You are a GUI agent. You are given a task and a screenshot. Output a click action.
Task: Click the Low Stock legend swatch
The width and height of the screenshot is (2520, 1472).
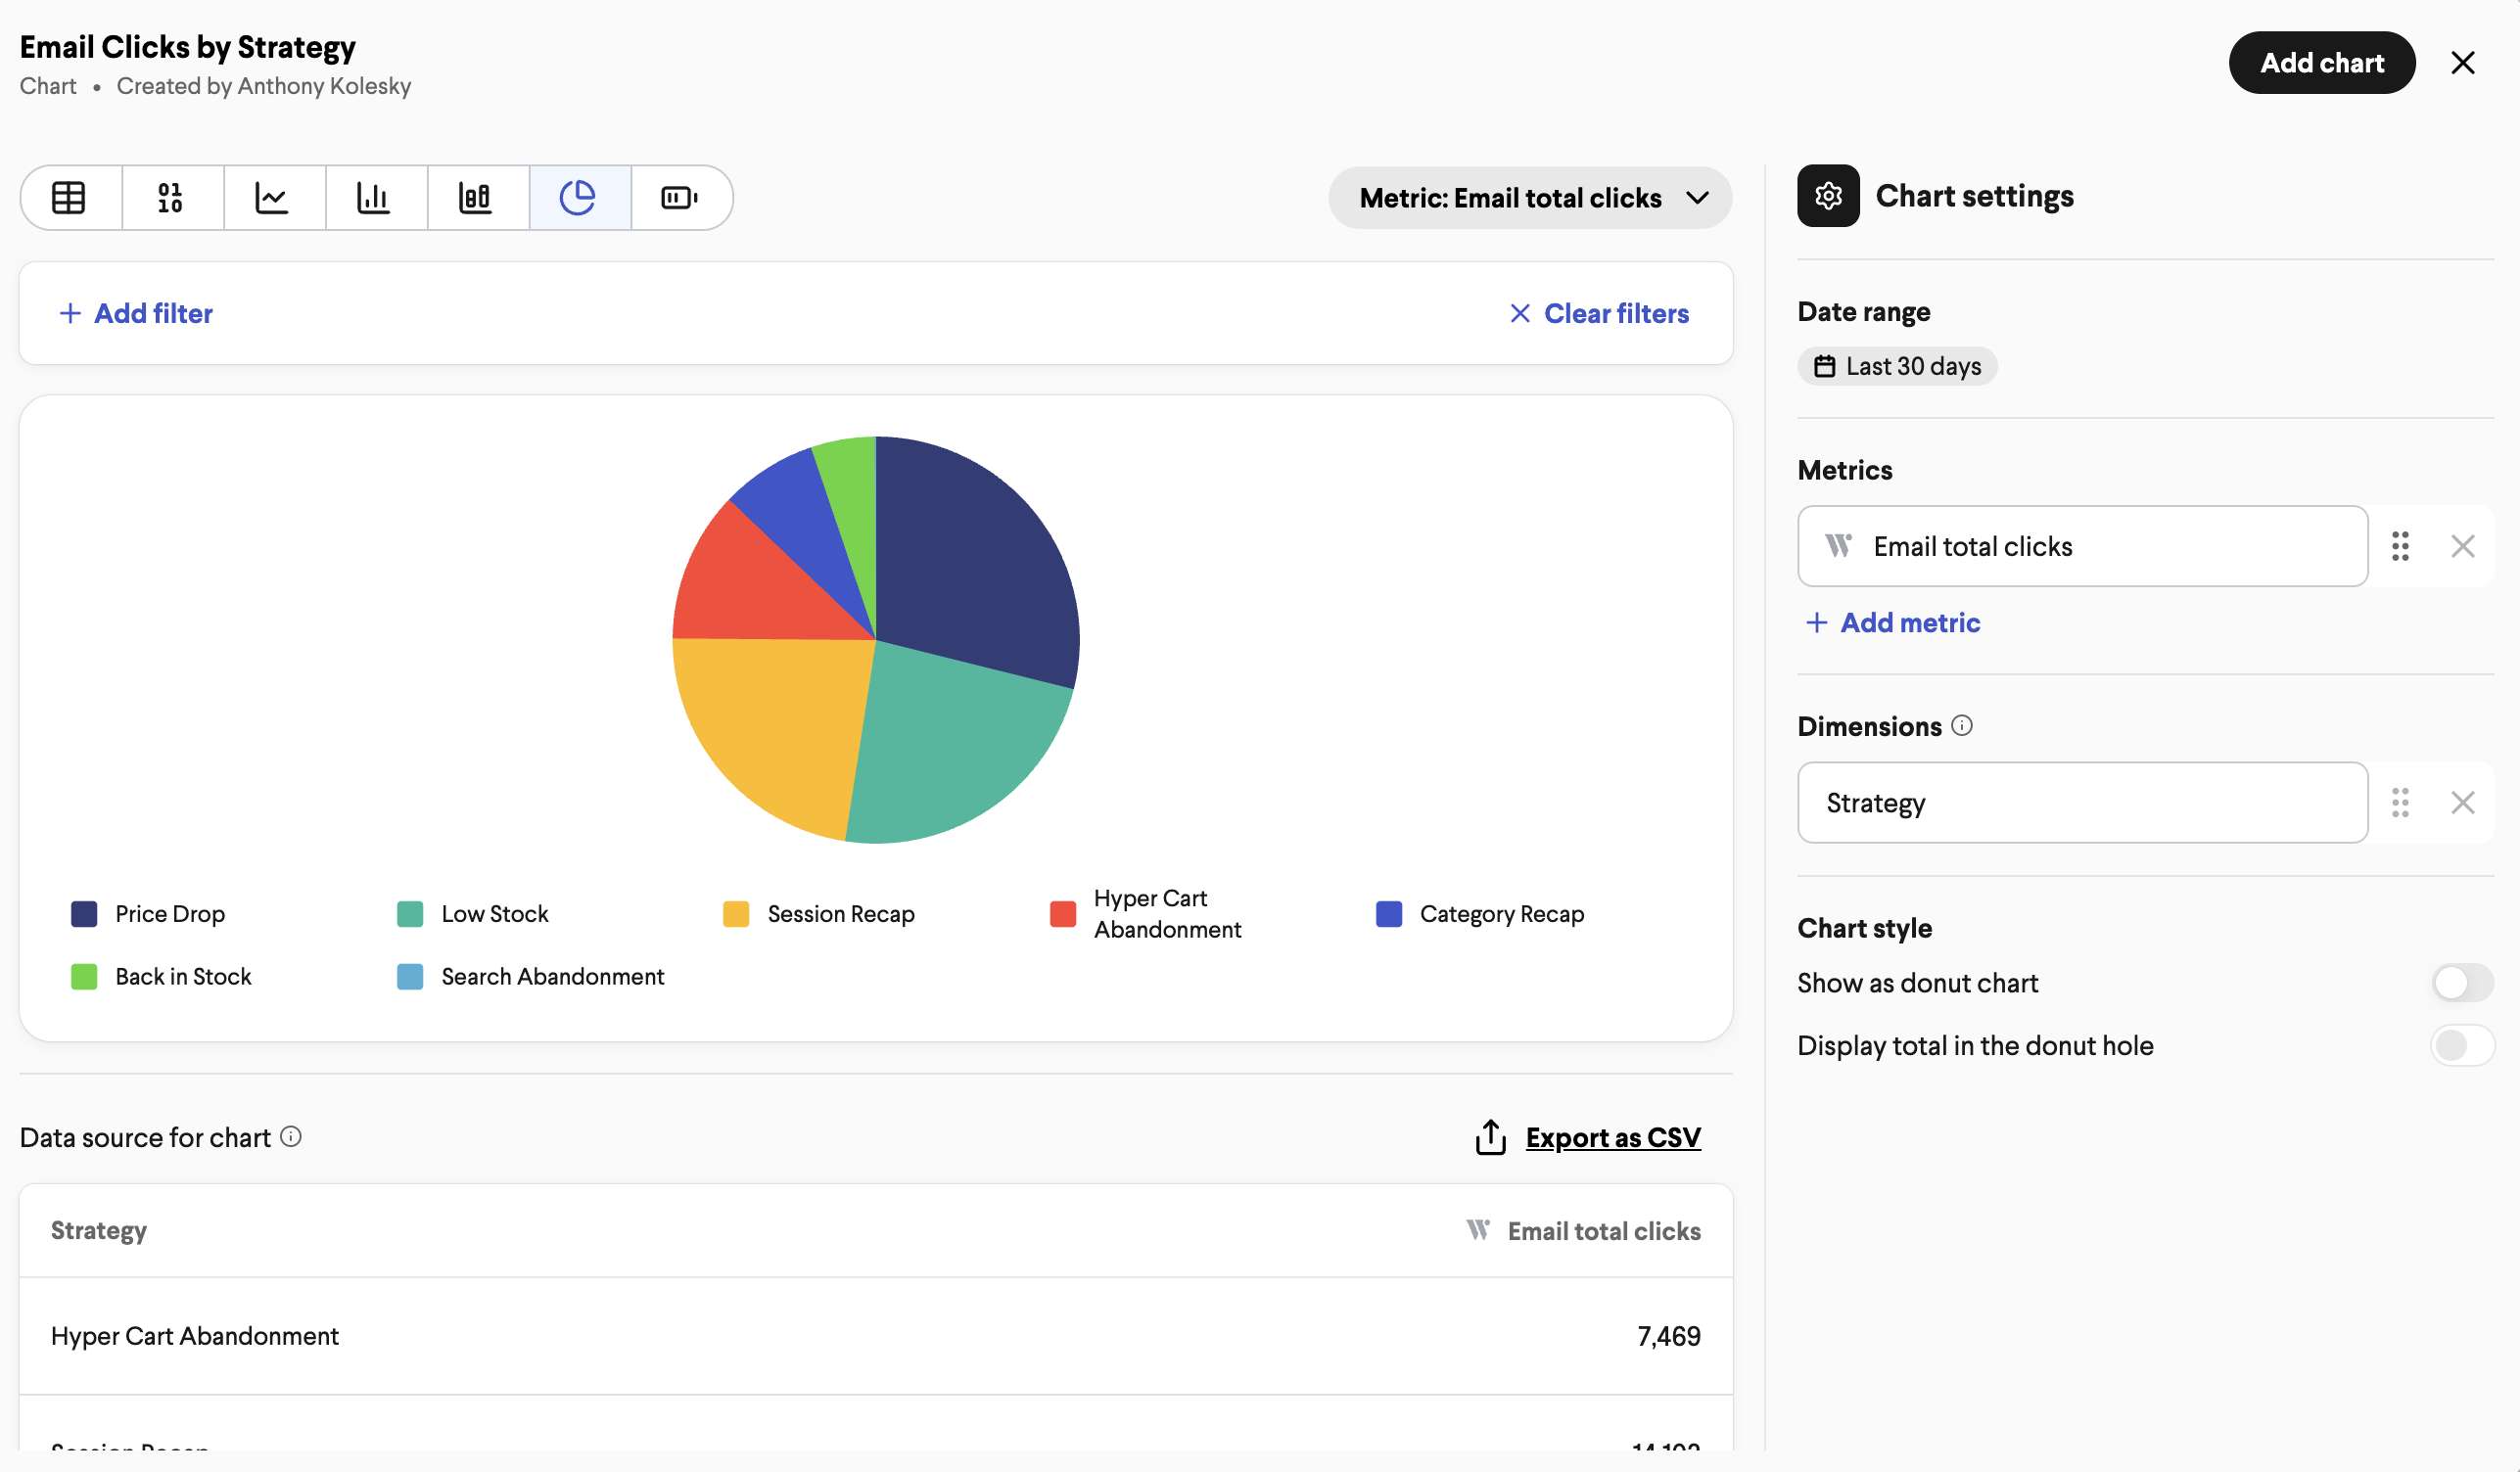tap(410, 913)
